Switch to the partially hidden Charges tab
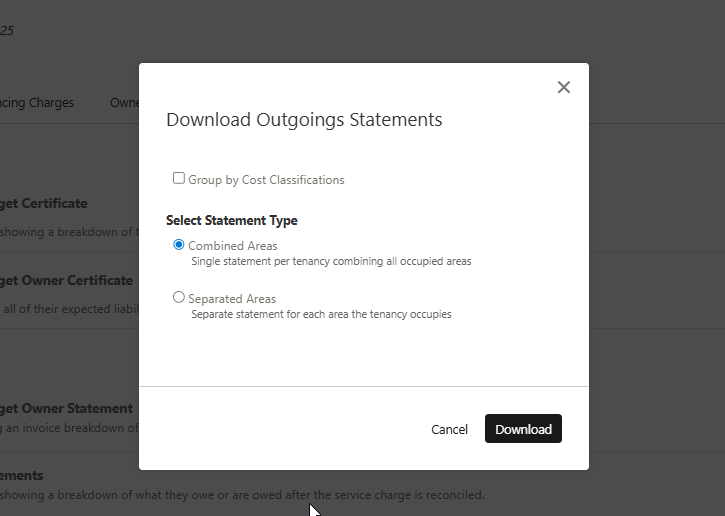The image size is (725, 516). [x=38, y=103]
